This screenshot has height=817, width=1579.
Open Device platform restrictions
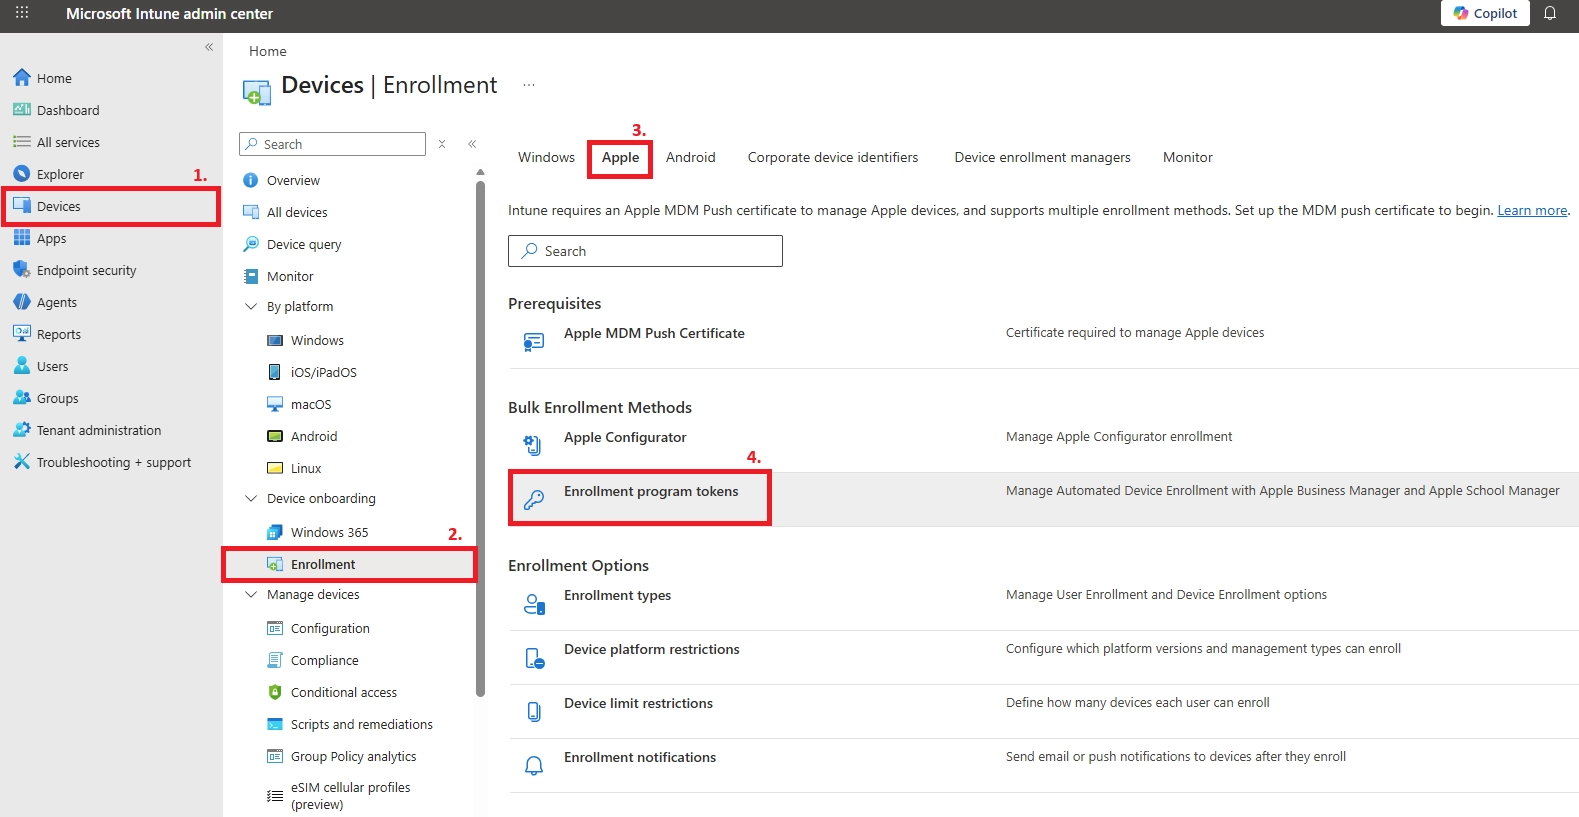point(652,649)
